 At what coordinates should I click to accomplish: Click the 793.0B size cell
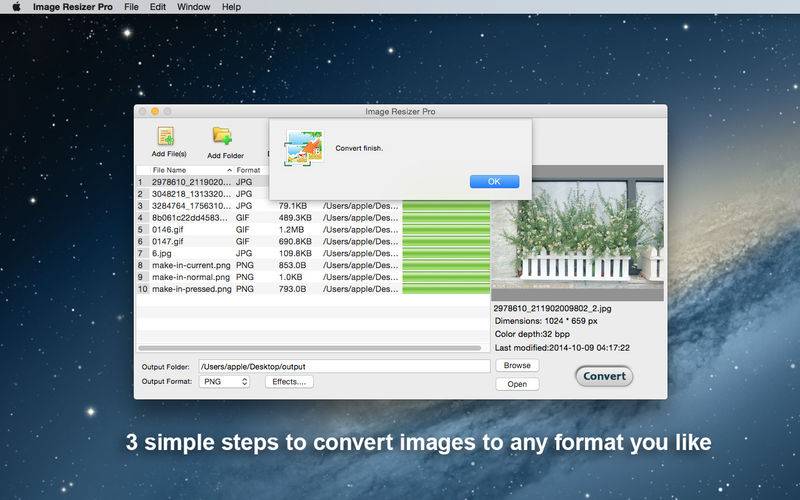coord(292,289)
